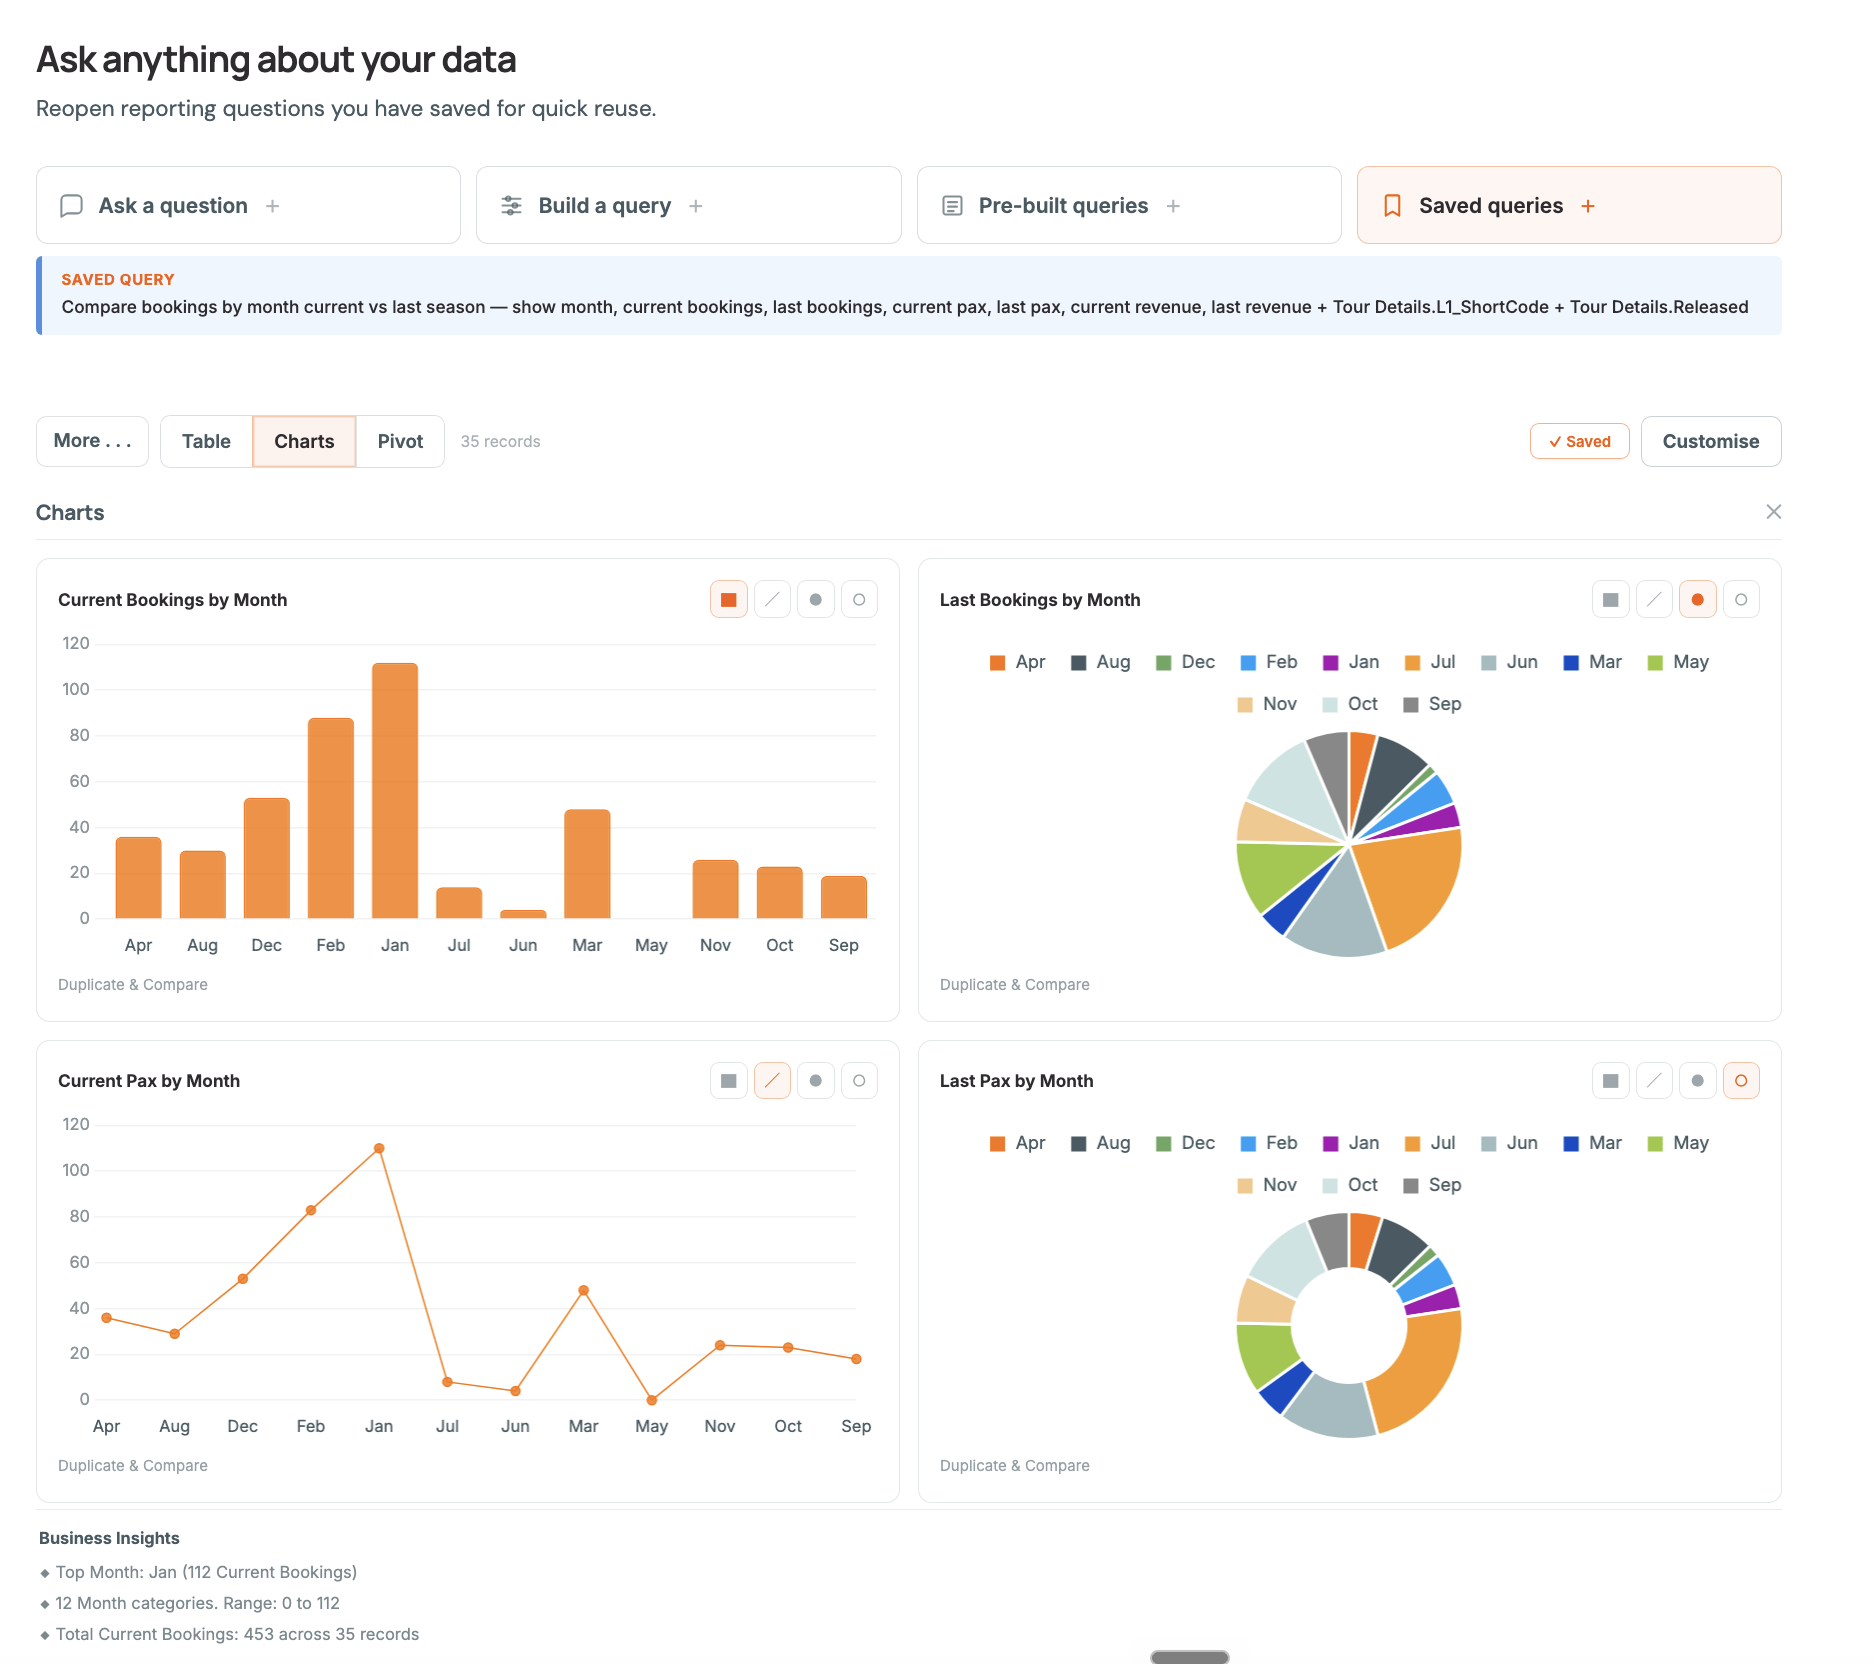Toggle Sep legend in Last Bookings chart
Screen dimensions: 1874x1664
point(1432,704)
